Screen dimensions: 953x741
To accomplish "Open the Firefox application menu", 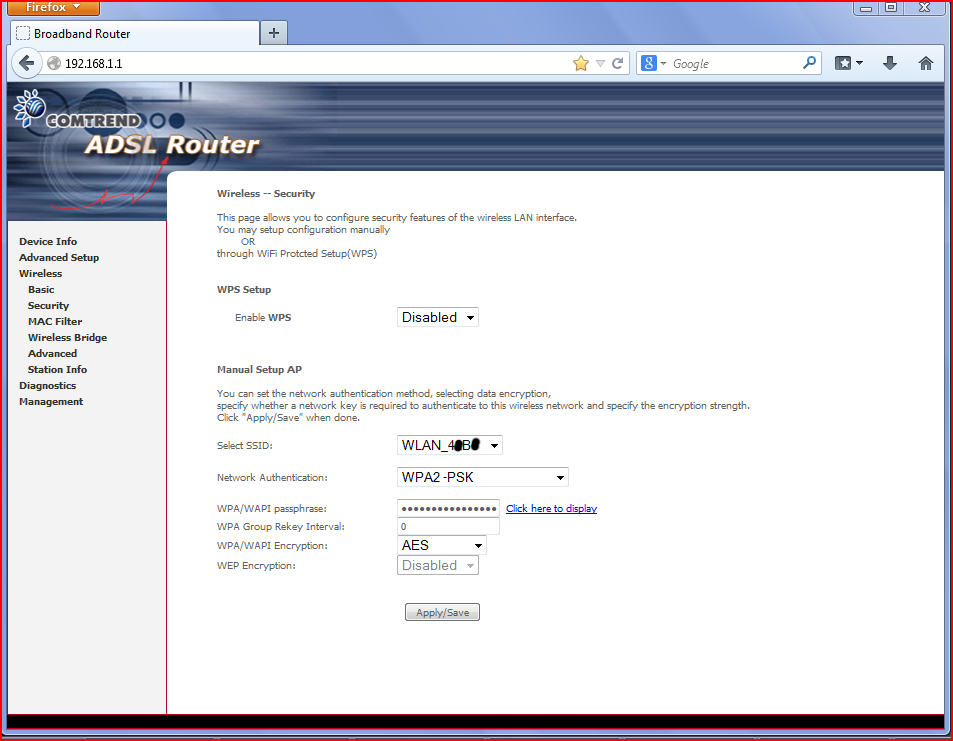I will [x=53, y=7].
